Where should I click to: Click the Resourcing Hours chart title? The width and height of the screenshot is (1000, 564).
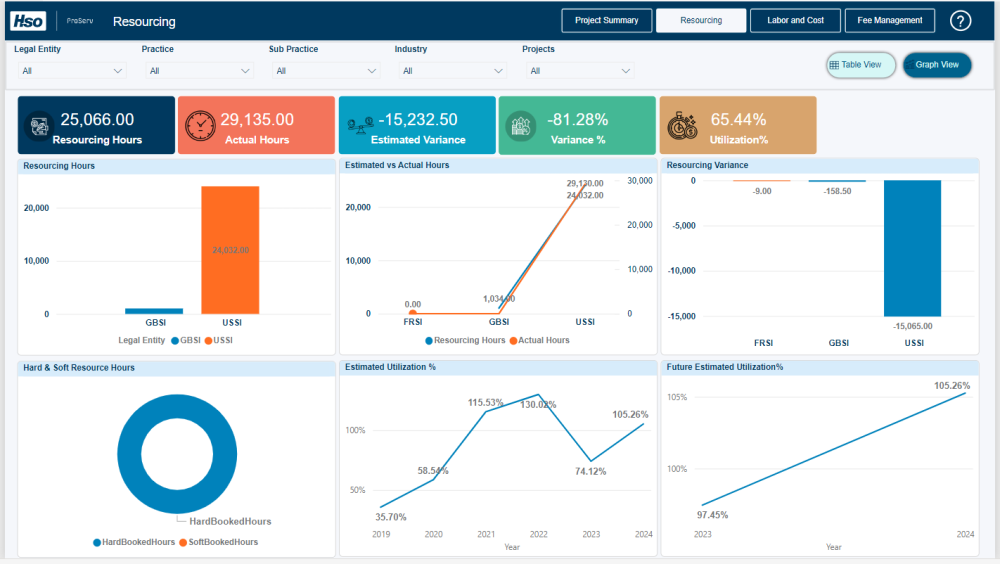point(59,166)
